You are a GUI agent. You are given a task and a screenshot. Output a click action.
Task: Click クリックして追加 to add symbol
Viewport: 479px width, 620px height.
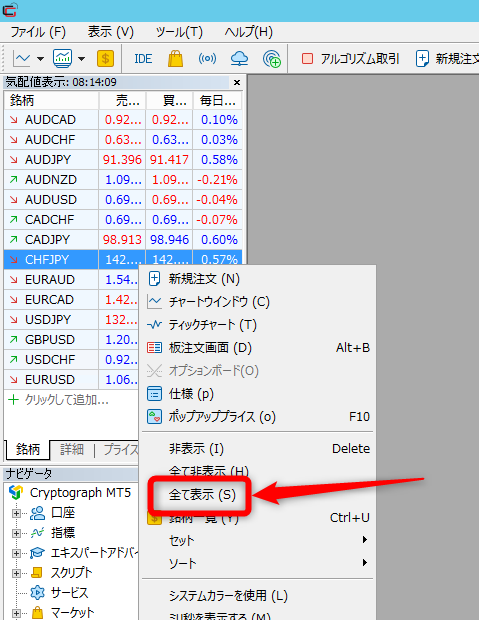66,400
